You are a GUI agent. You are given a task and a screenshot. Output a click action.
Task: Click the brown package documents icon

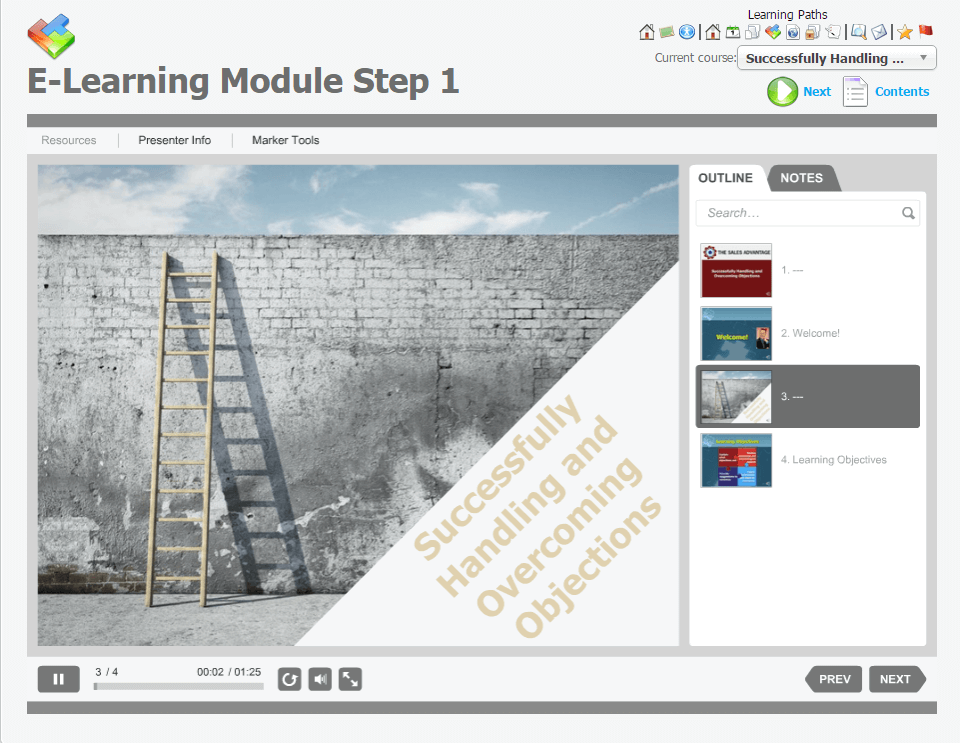(x=812, y=32)
